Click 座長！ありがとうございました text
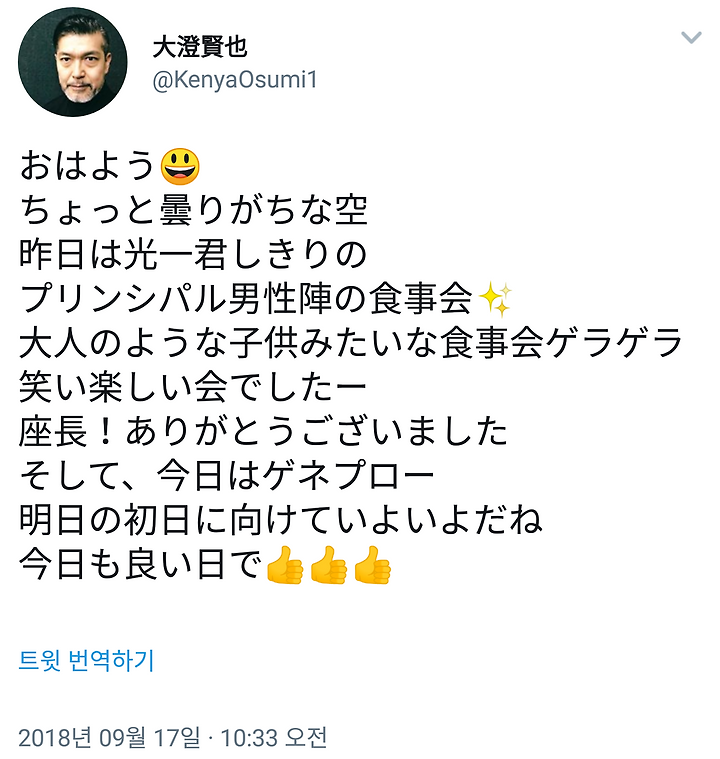The height and width of the screenshot is (759, 720). point(263,432)
